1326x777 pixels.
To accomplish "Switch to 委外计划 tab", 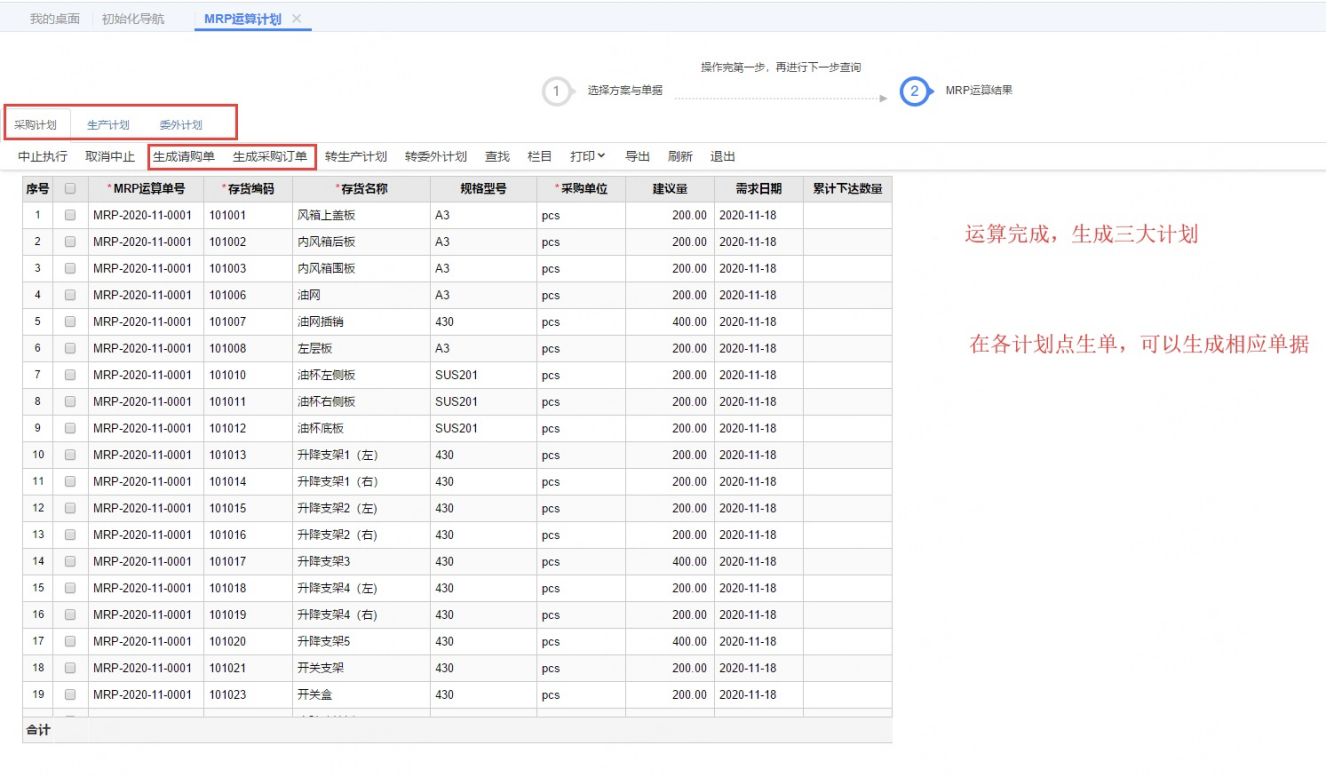I will (x=181, y=125).
